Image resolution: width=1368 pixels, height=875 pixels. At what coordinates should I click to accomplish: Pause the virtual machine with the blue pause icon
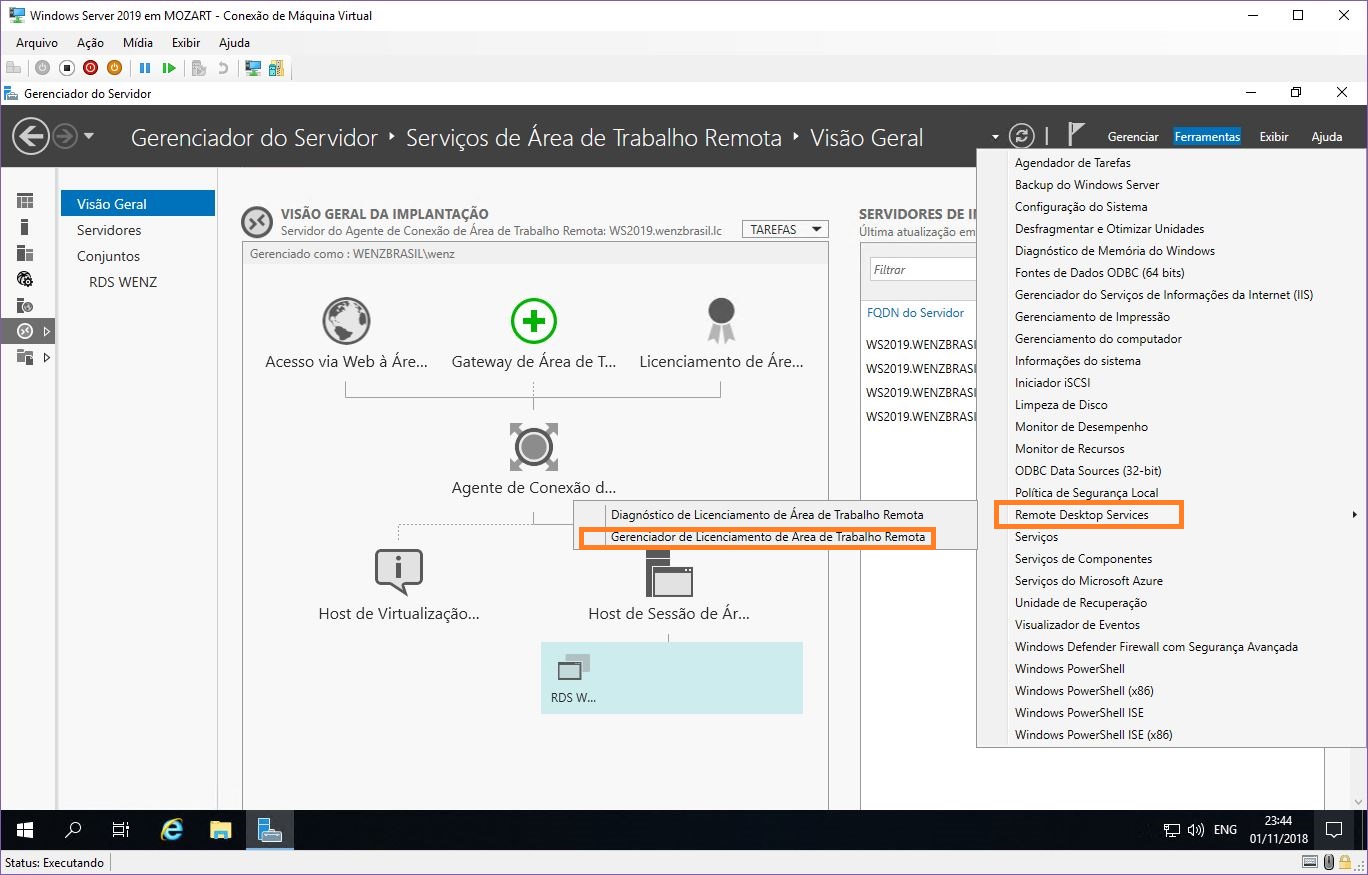point(145,68)
